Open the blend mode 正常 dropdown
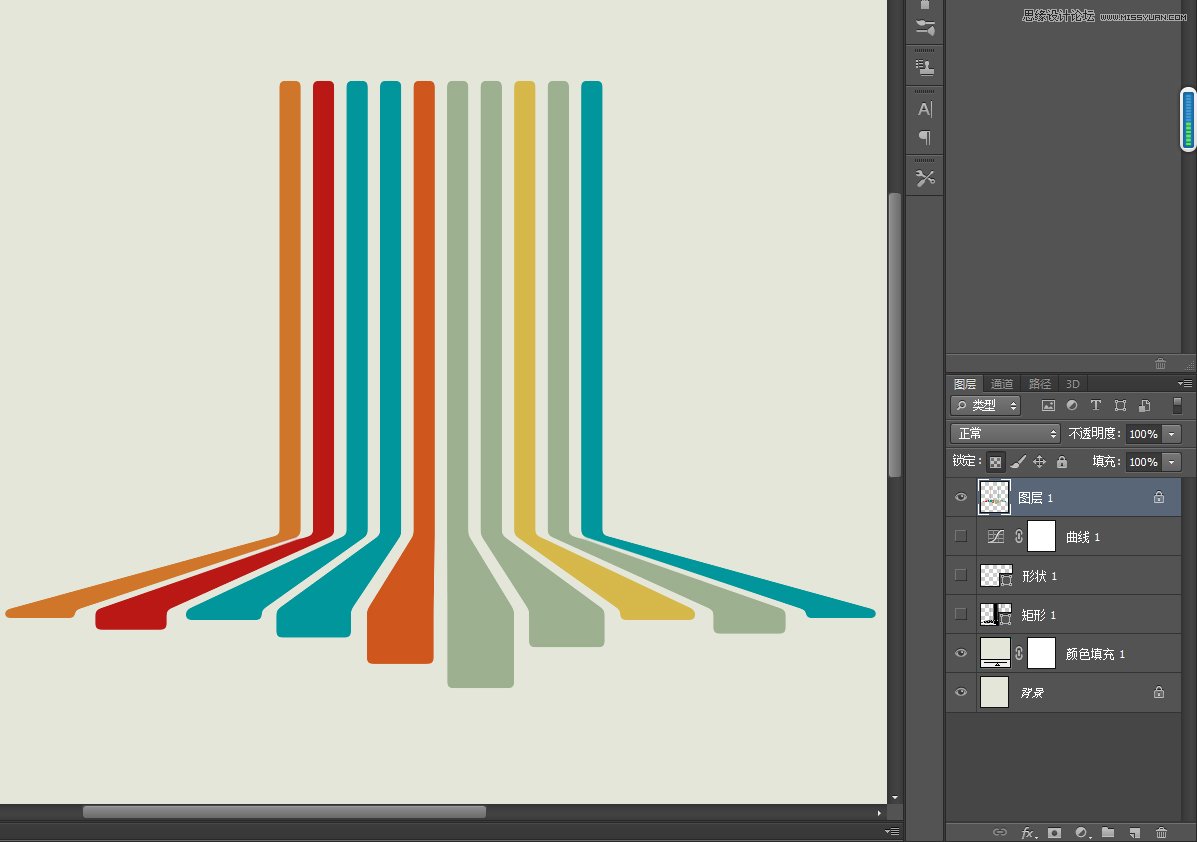This screenshot has width=1197, height=842. pyautogui.click(x=1005, y=434)
